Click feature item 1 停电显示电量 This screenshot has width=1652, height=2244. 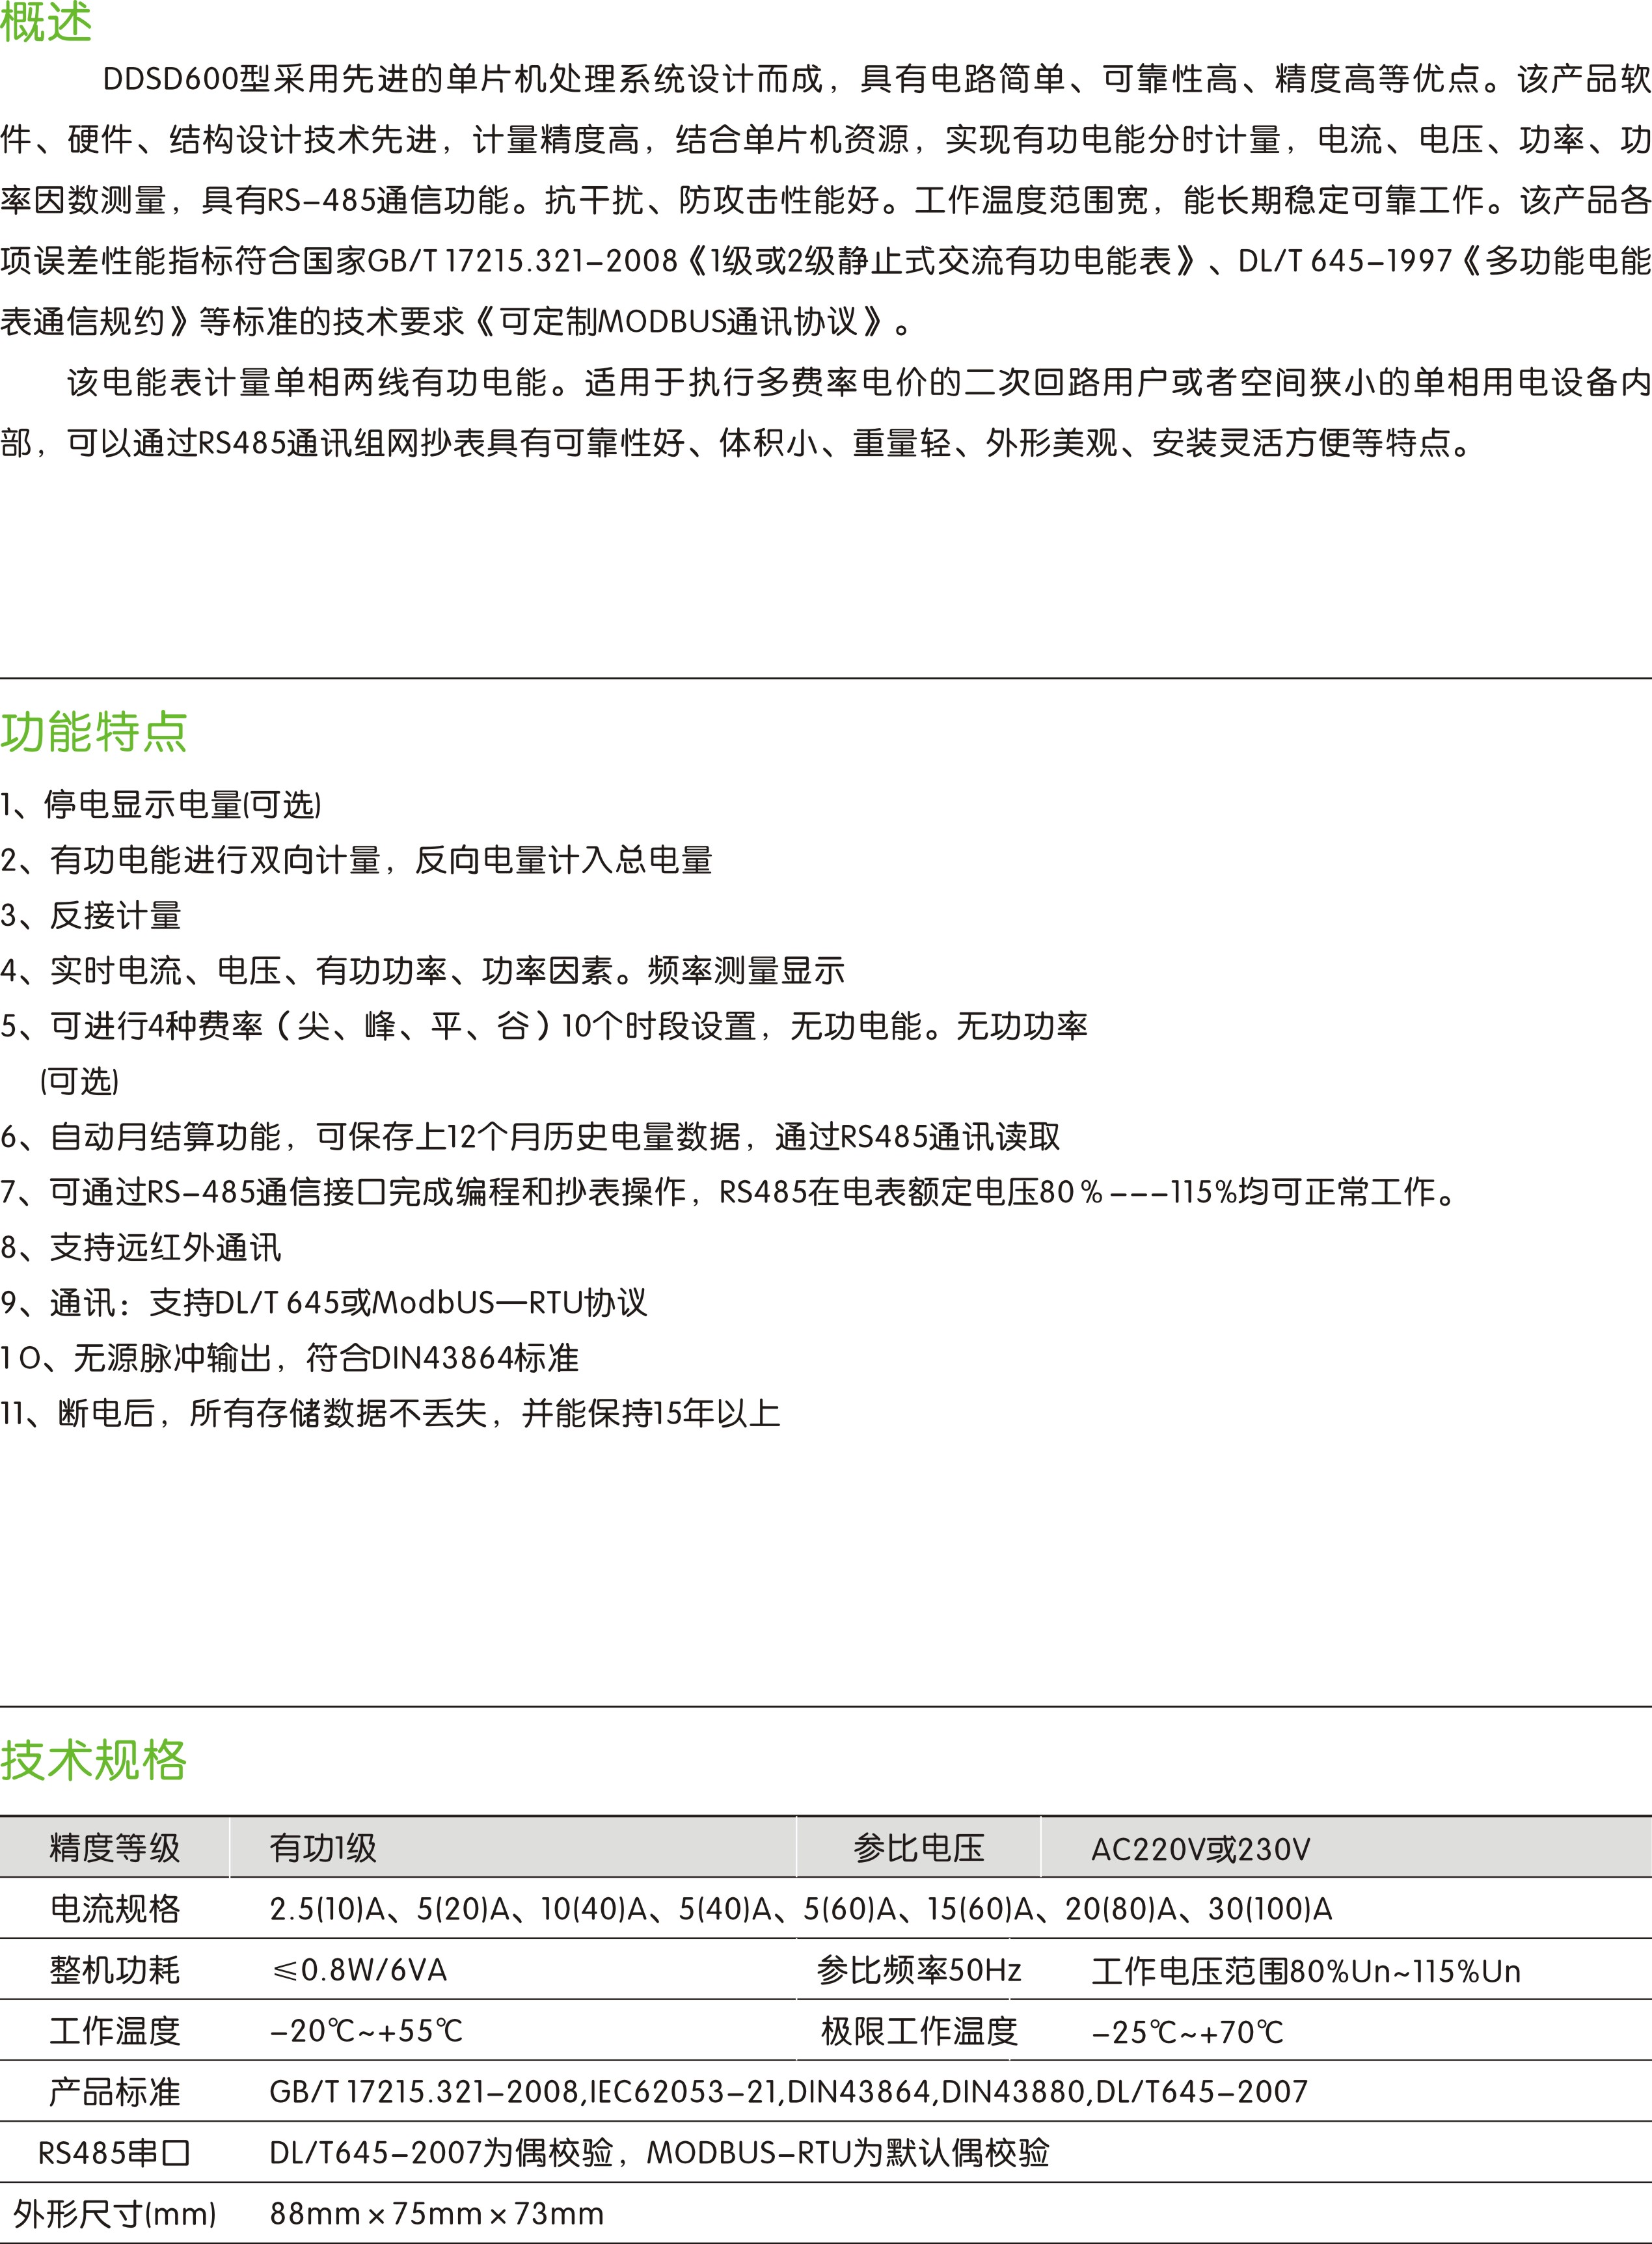161,804
